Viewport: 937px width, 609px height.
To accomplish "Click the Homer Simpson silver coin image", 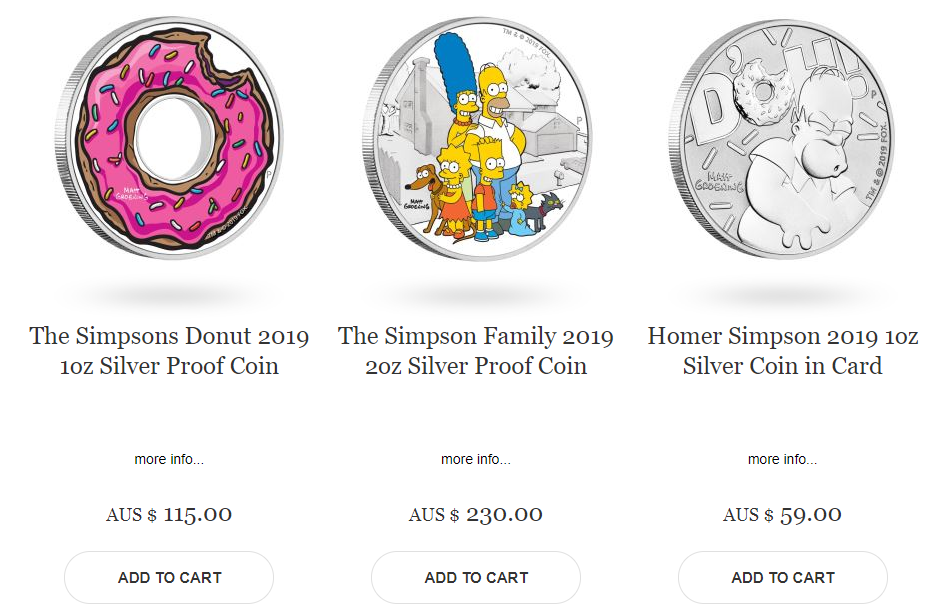I will tap(783, 140).
